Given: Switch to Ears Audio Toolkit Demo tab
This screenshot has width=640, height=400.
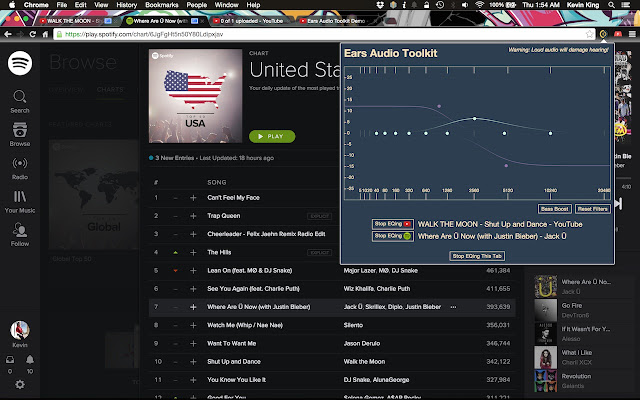Looking at the screenshot, I should point(336,21).
